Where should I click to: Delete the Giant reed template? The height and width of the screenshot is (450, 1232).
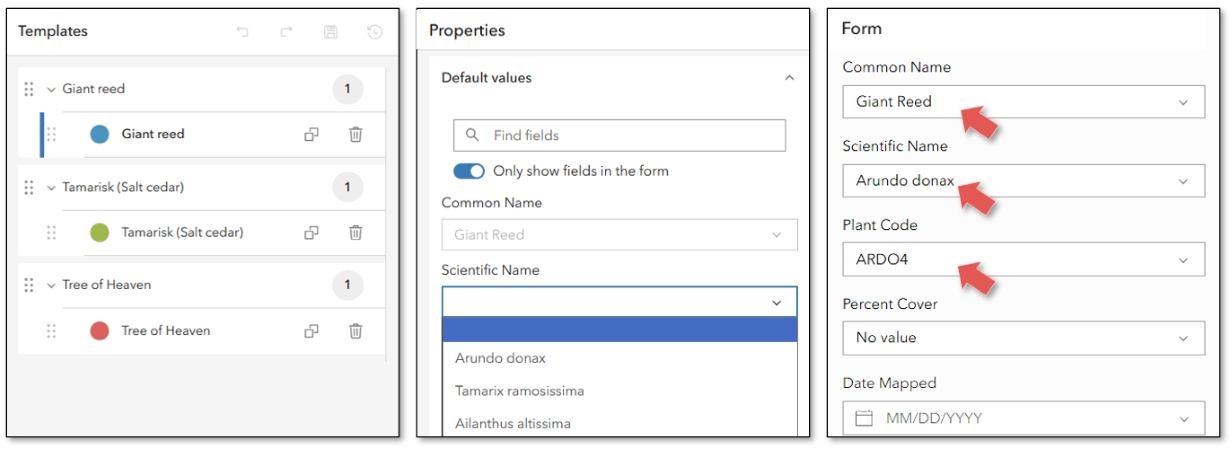tap(355, 134)
